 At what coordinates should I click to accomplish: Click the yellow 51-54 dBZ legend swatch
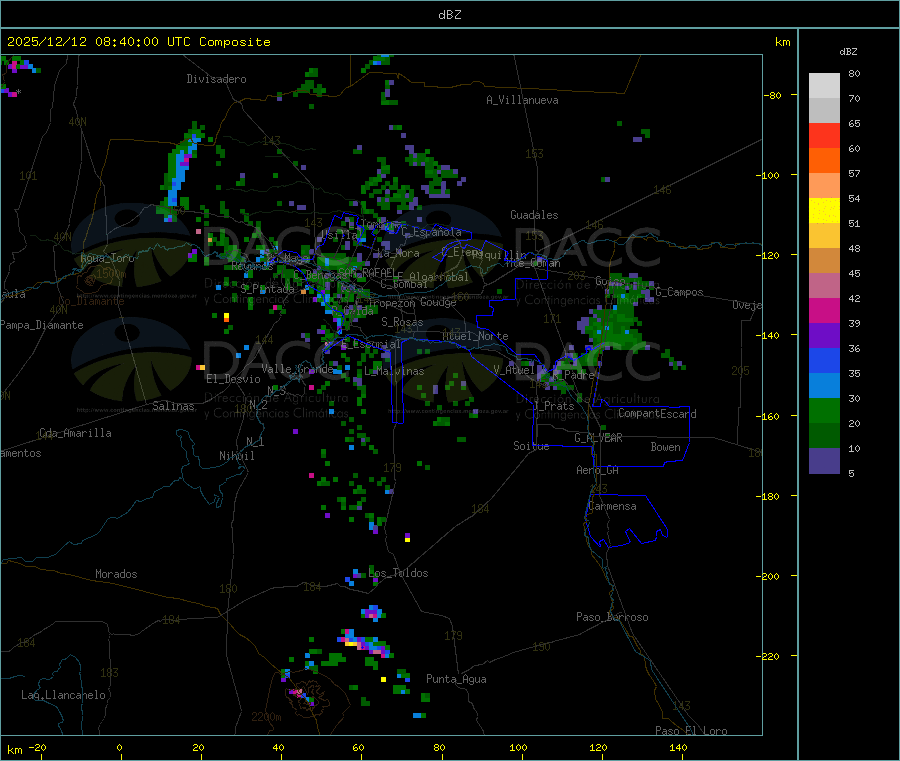coord(824,211)
